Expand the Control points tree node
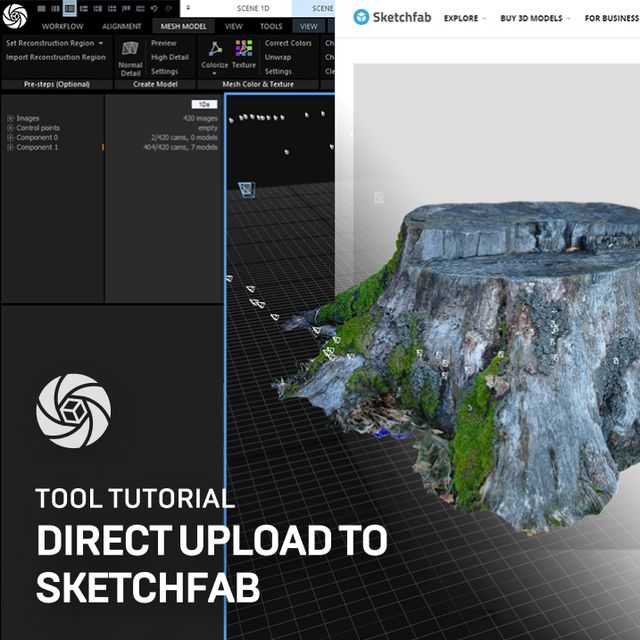The height and width of the screenshot is (640, 640). [x=10, y=128]
